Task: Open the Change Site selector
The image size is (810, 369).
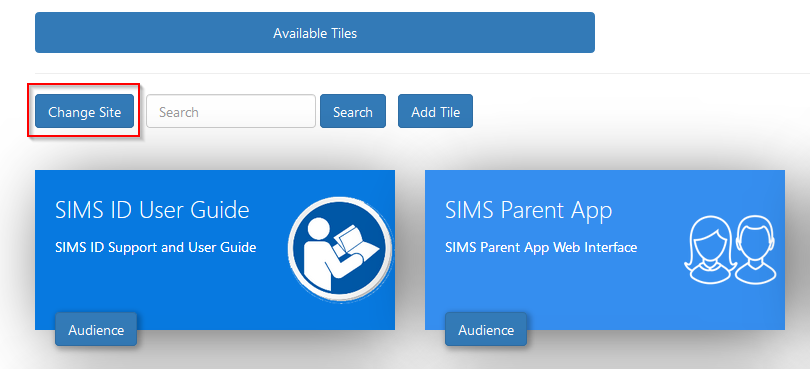Action: pos(84,111)
